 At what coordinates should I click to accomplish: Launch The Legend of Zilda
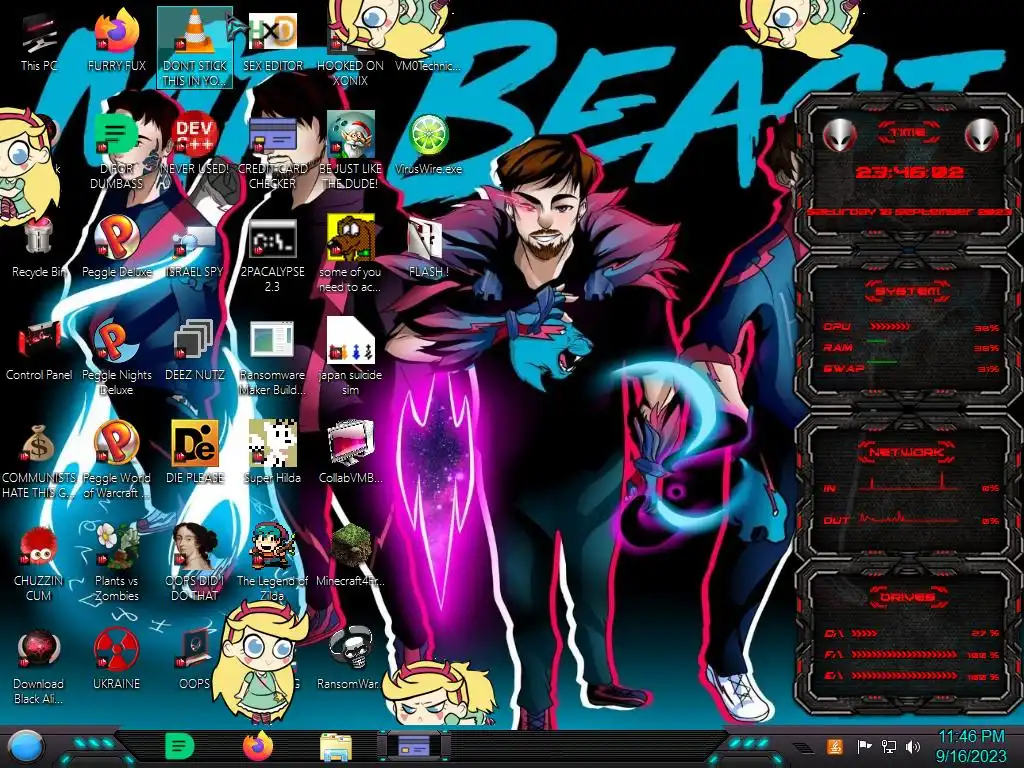(x=273, y=563)
